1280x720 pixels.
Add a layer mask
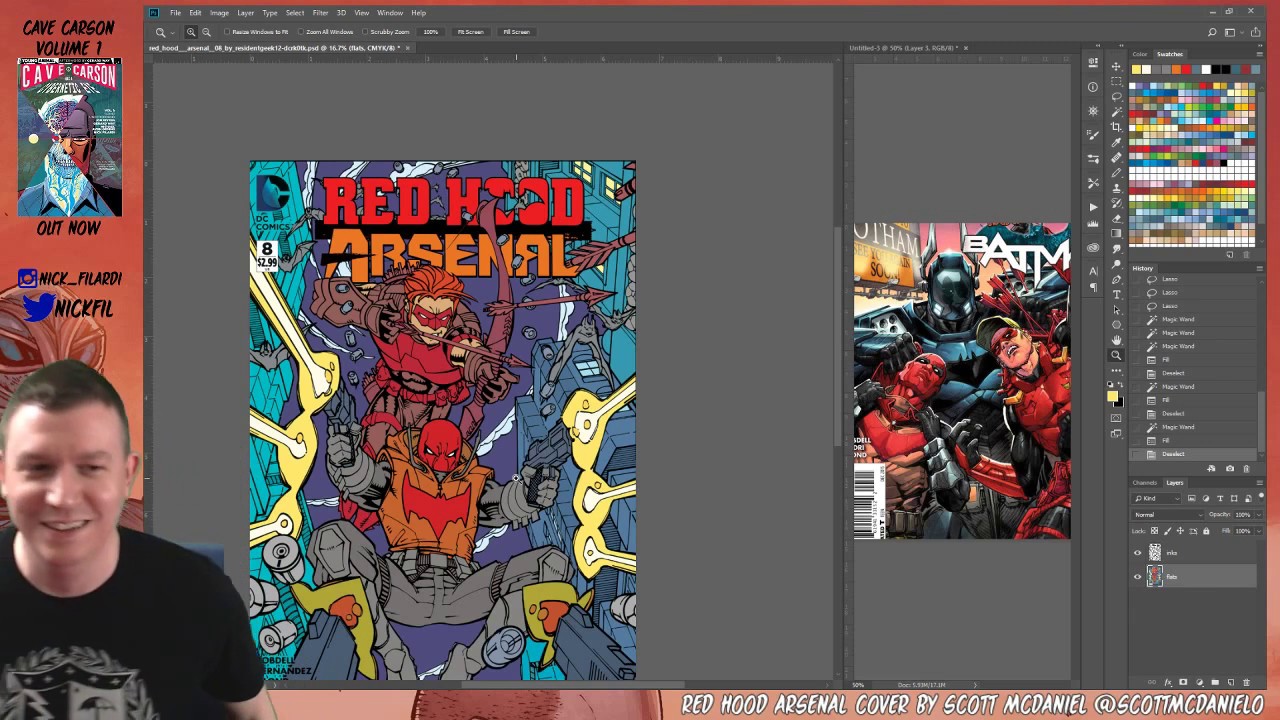(1183, 682)
